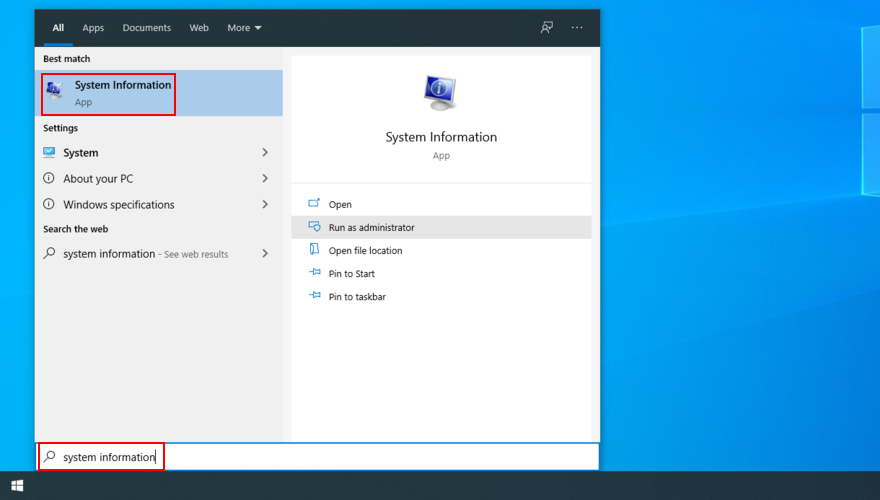Run System Information as administrator
The width and height of the screenshot is (880, 500).
tap(371, 228)
